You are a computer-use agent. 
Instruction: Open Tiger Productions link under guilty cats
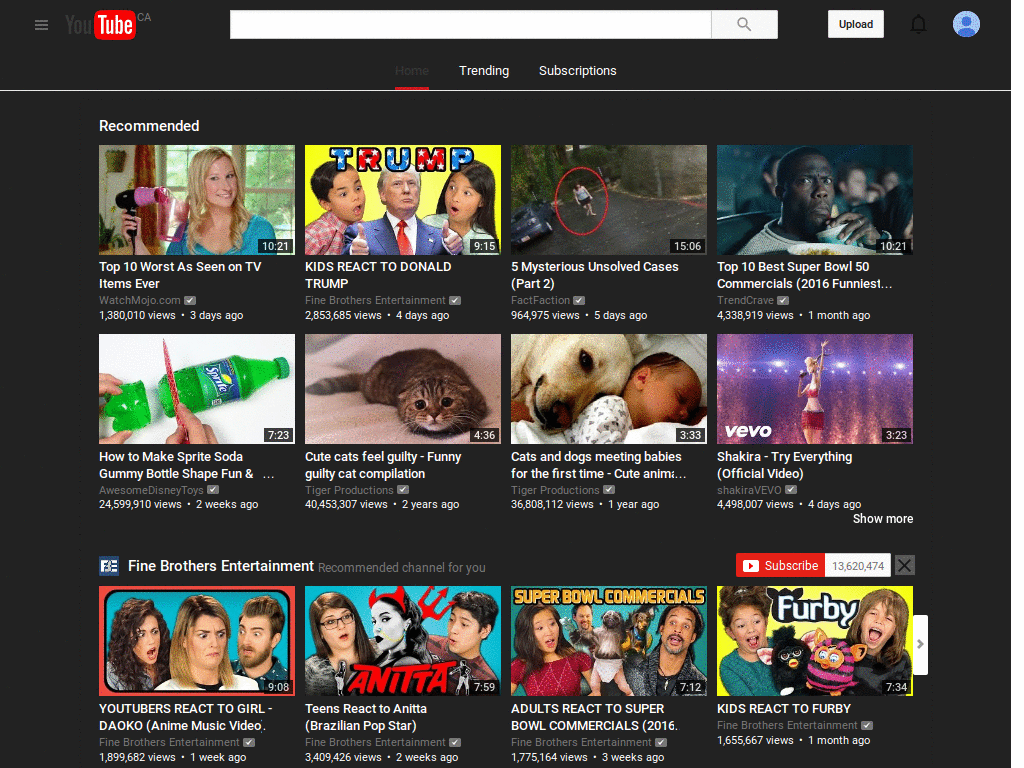coord(349,490)
